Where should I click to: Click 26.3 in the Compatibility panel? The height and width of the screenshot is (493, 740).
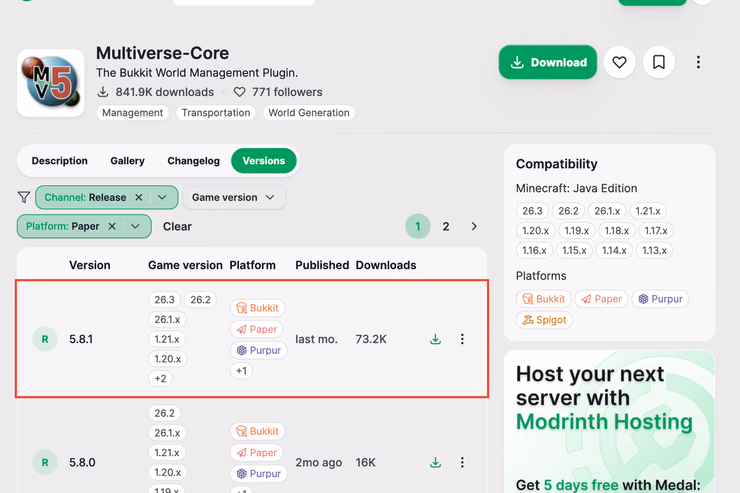pos(532,211)
